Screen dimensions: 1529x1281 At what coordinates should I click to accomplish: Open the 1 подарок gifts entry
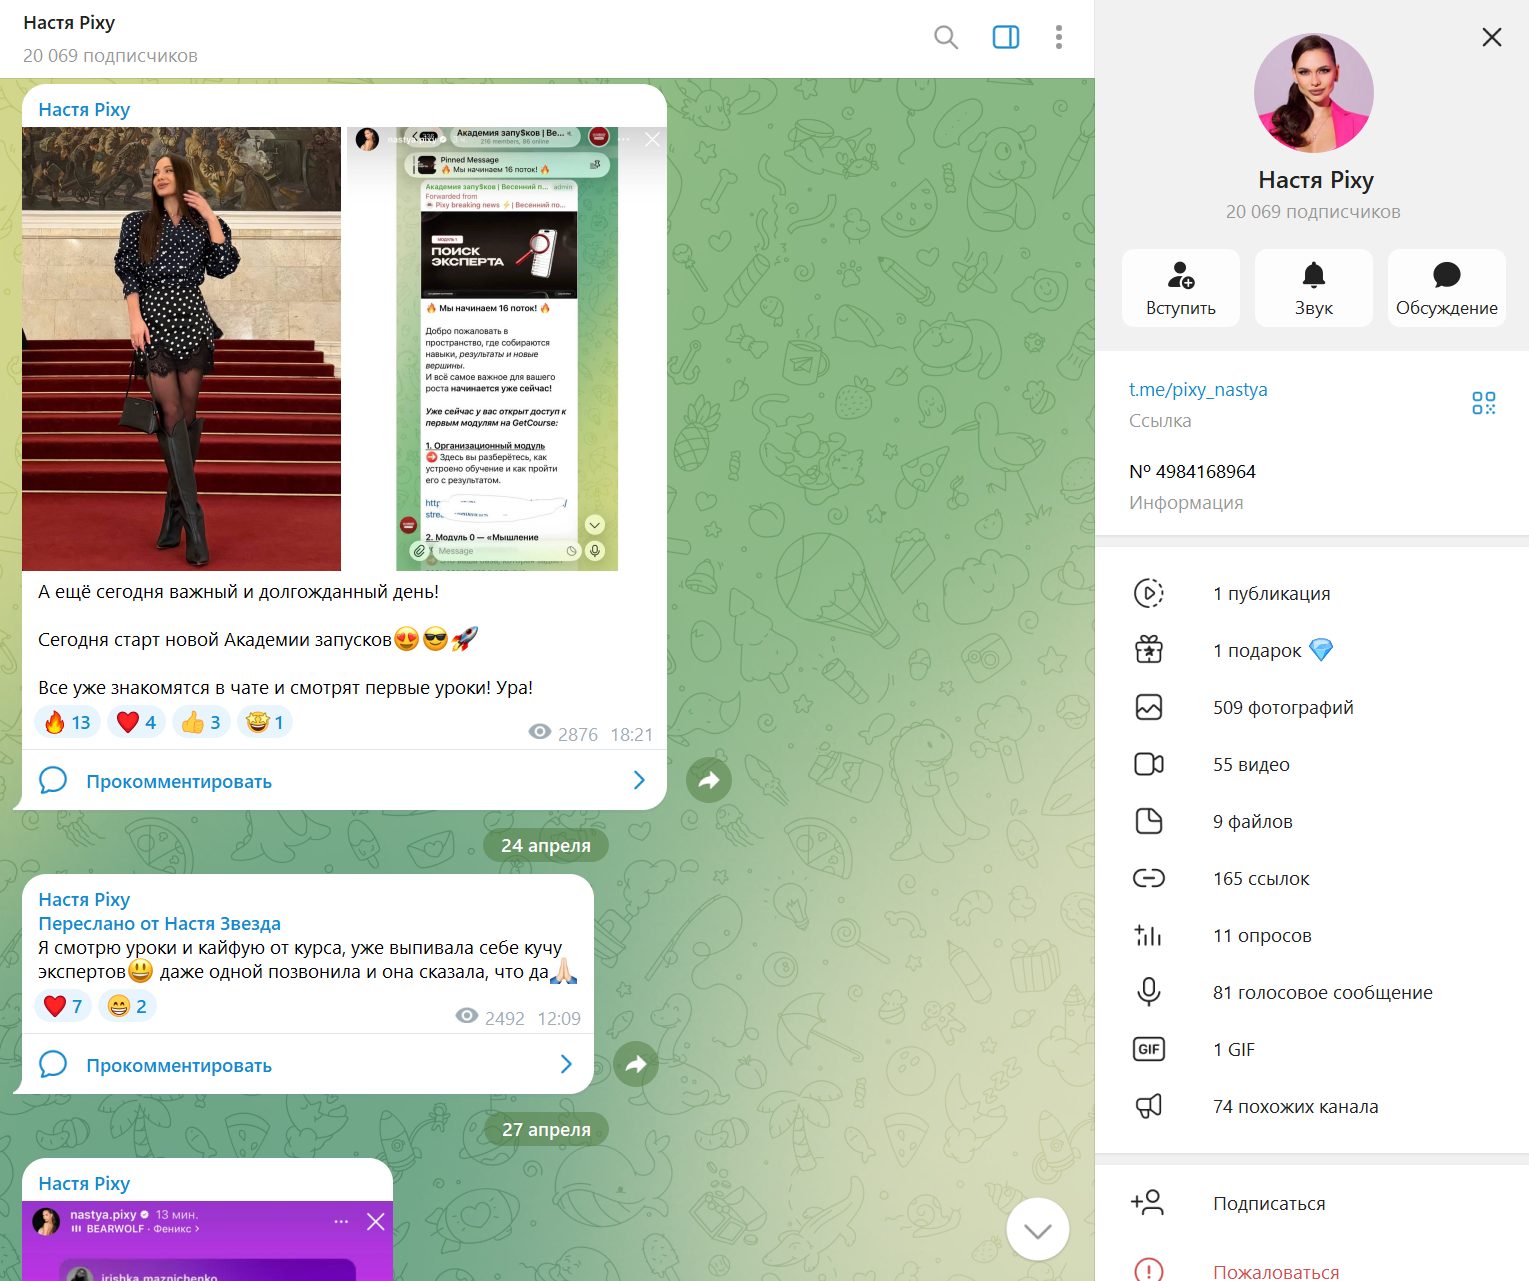[x=1312, y=650]
